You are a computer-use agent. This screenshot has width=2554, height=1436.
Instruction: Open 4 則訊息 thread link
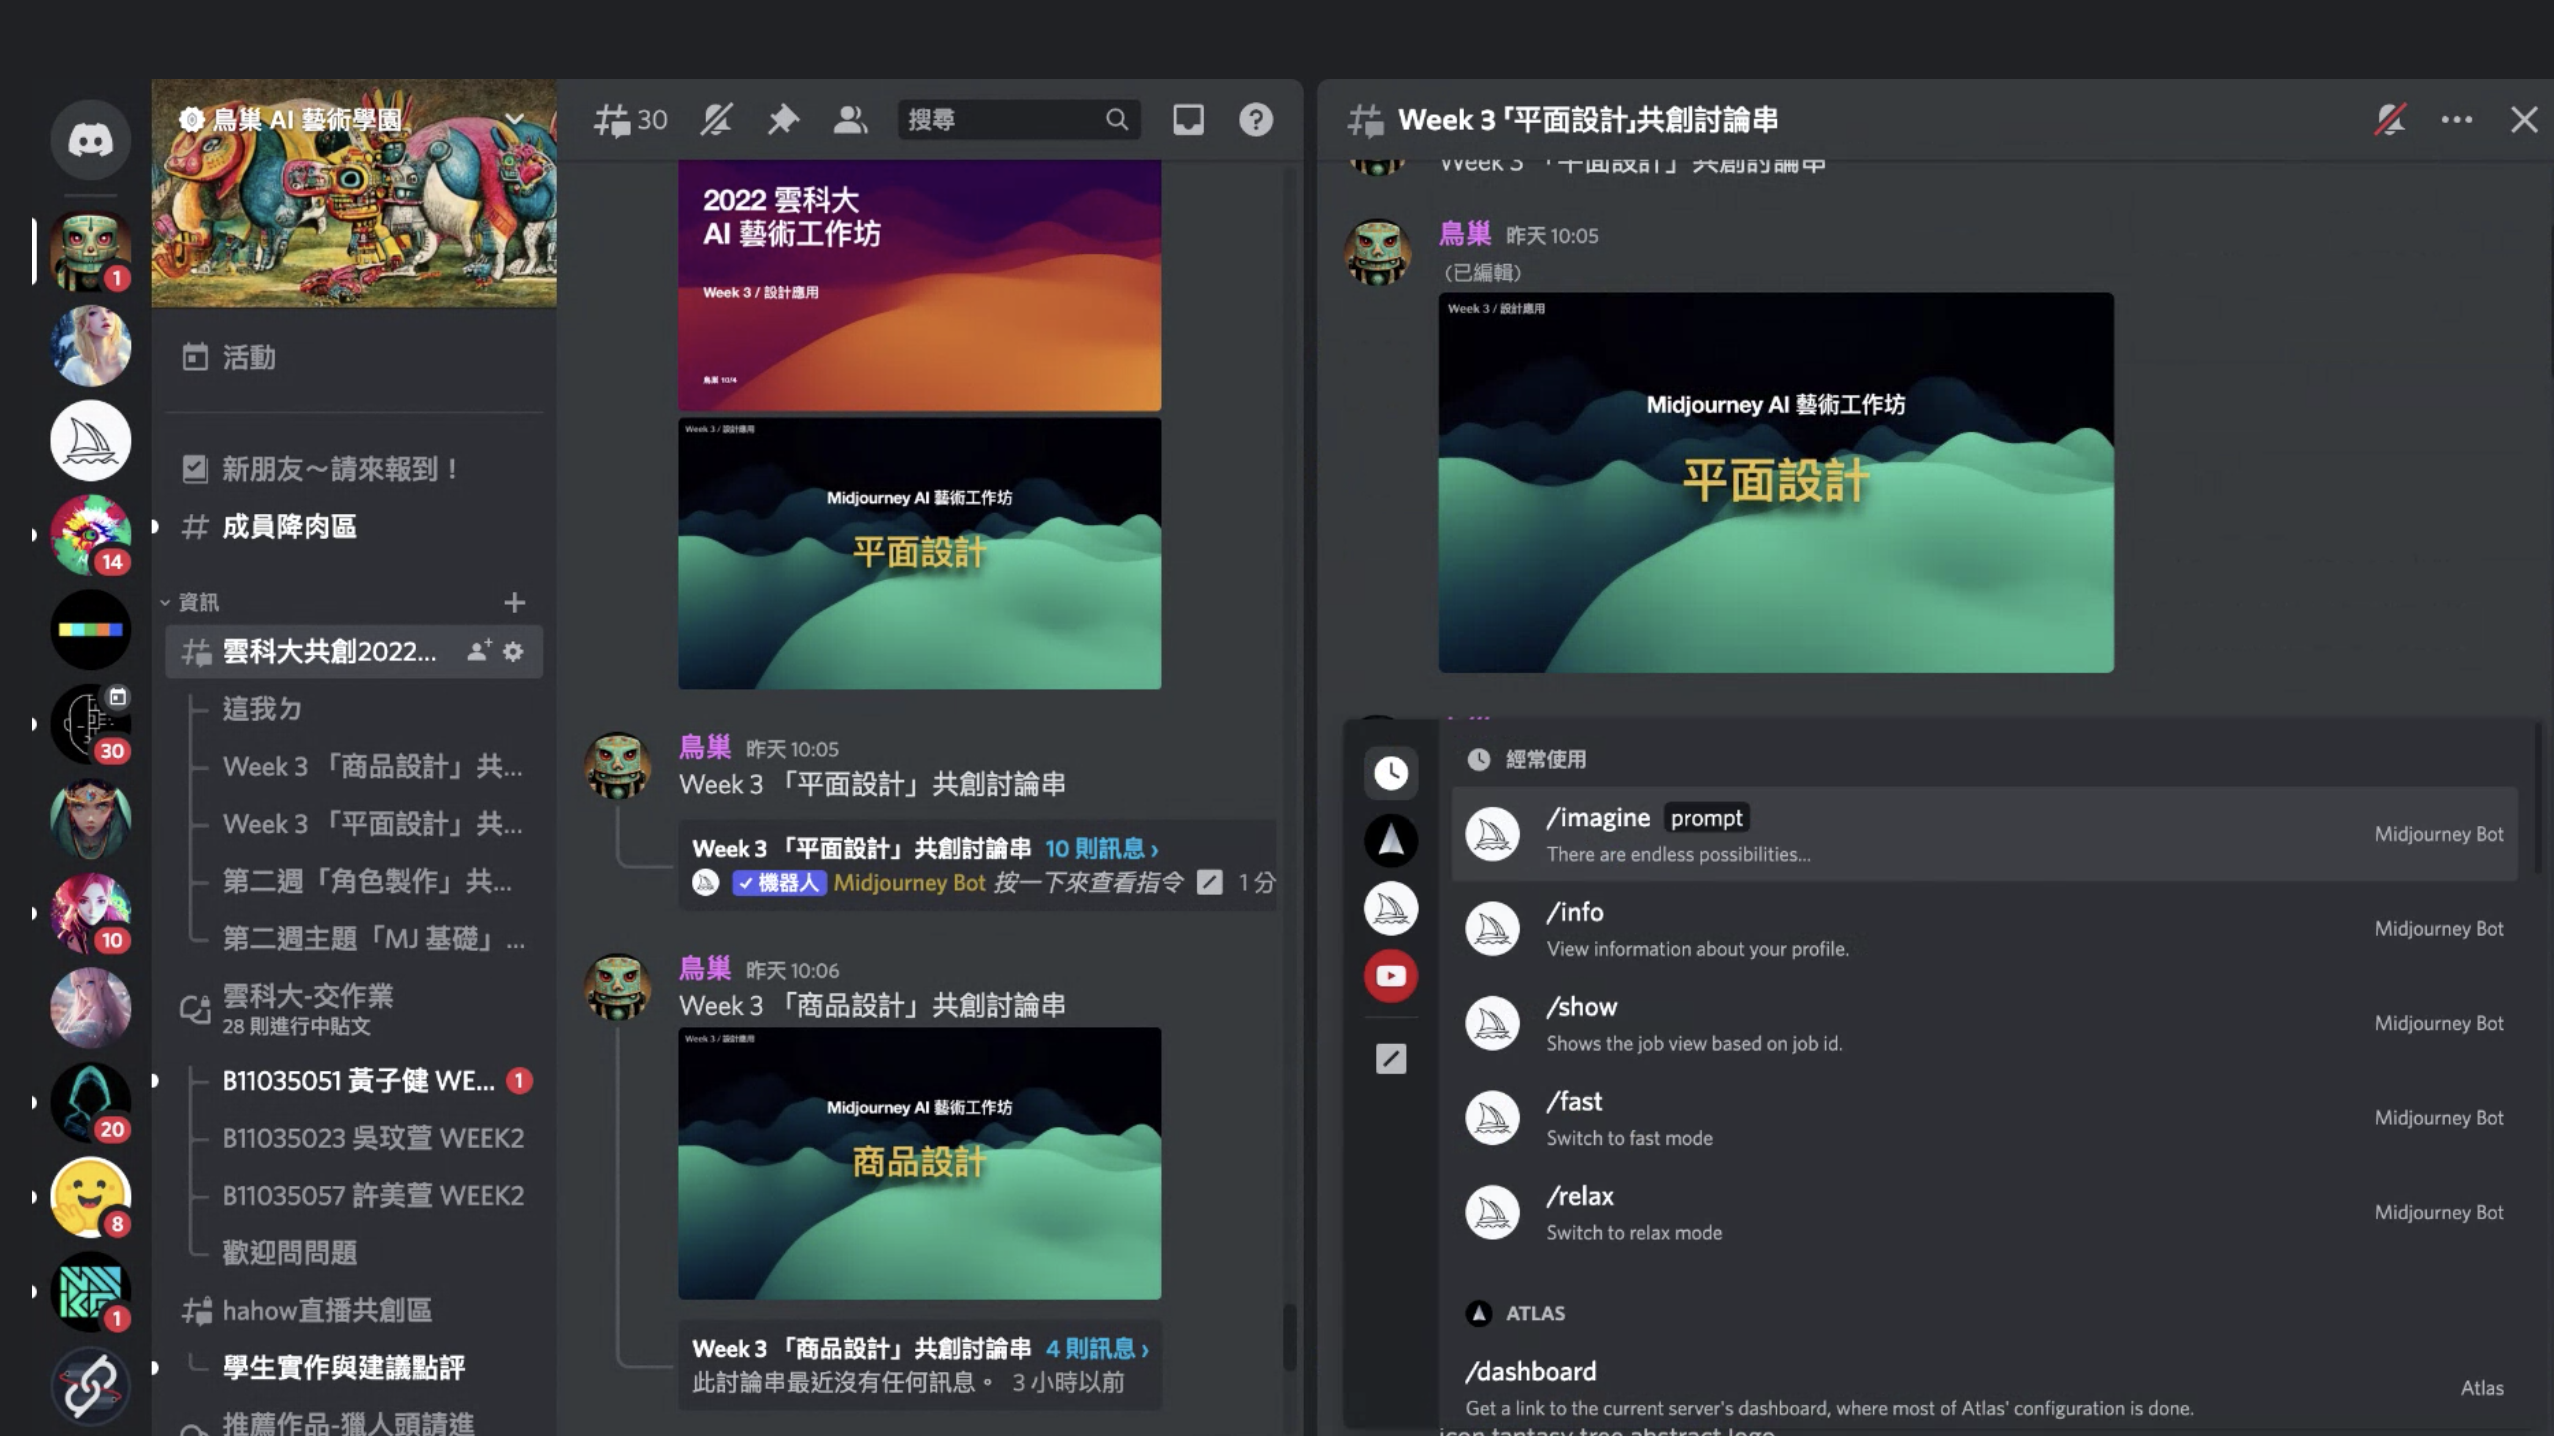tap(1097, 1349)
